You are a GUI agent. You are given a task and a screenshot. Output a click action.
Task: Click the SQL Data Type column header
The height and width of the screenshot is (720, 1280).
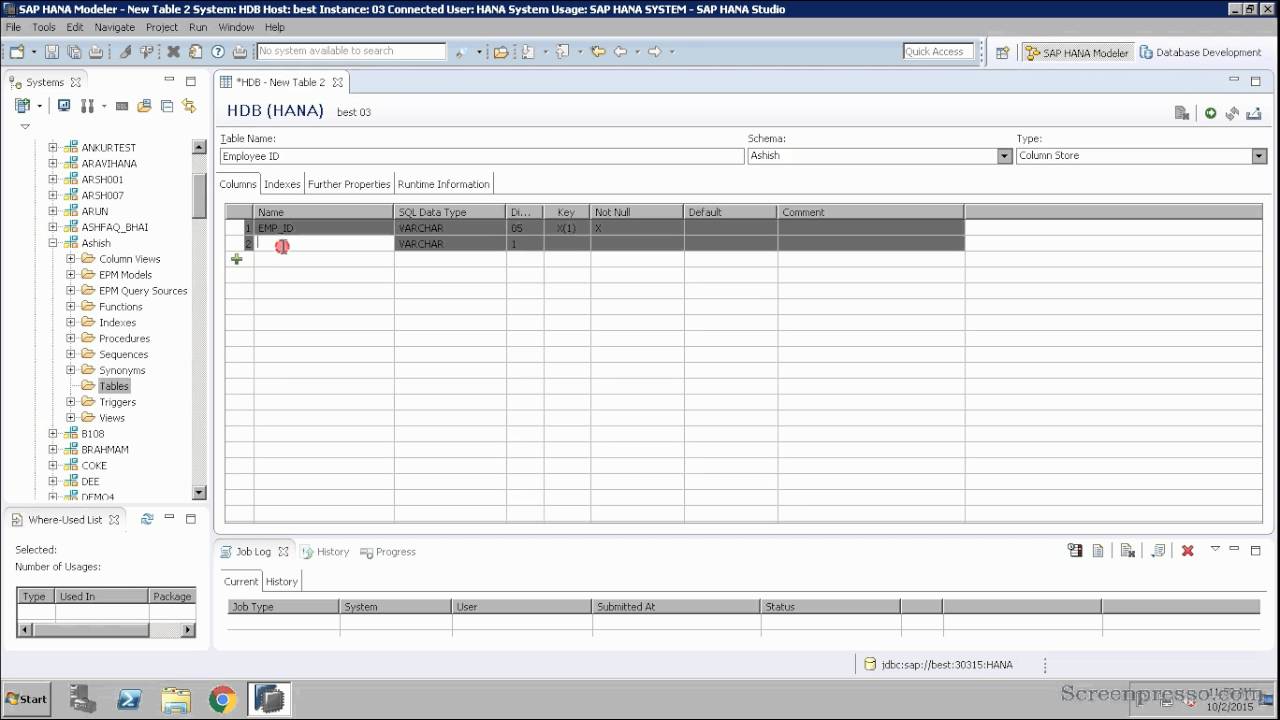(x=450, y=212)
